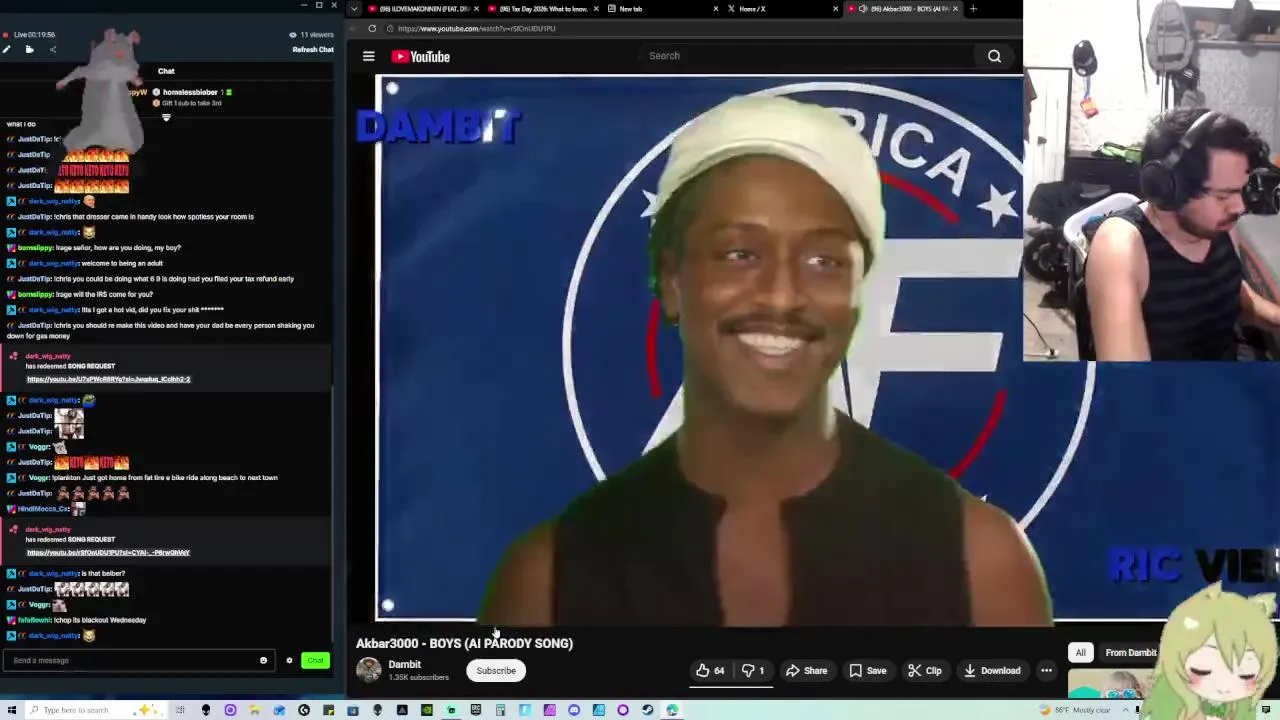Like the Akbar3000 BOYS video
This screenshot has height=720, width=1280.
[x=710, y=671]
